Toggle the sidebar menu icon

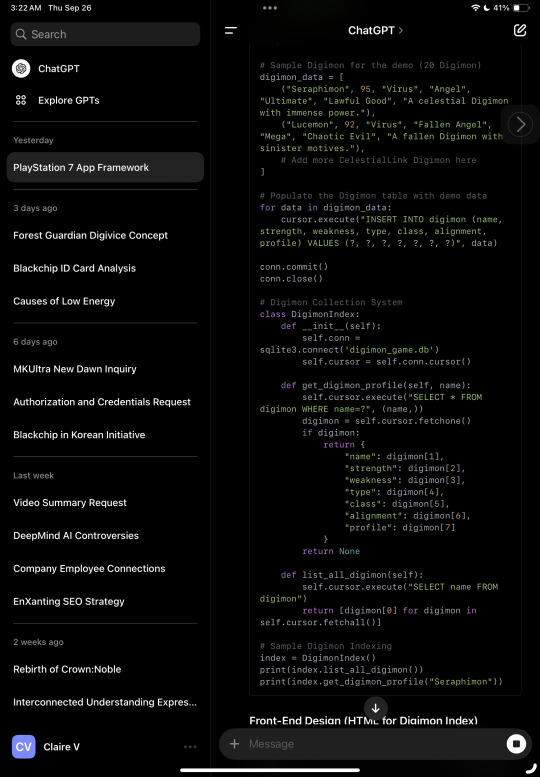click(231, 31)
